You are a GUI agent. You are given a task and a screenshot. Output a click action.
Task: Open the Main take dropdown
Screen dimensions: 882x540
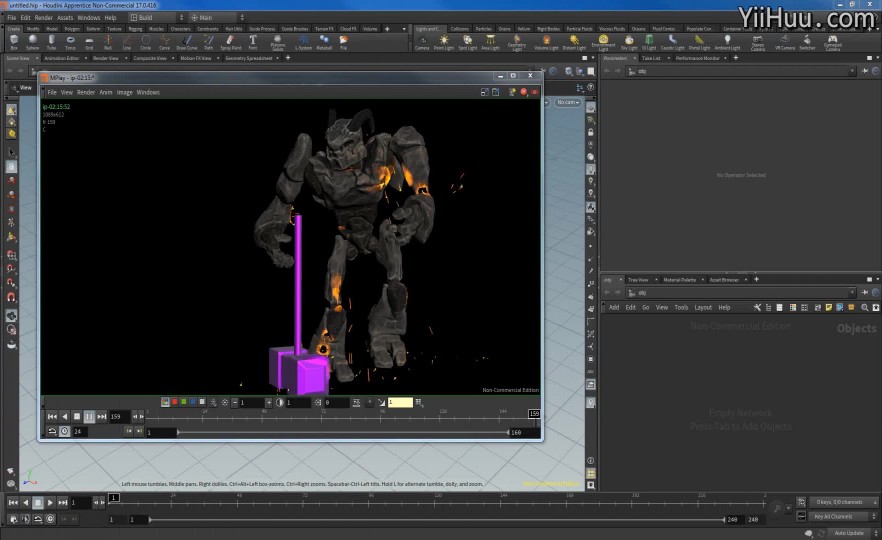coord(217,17)
